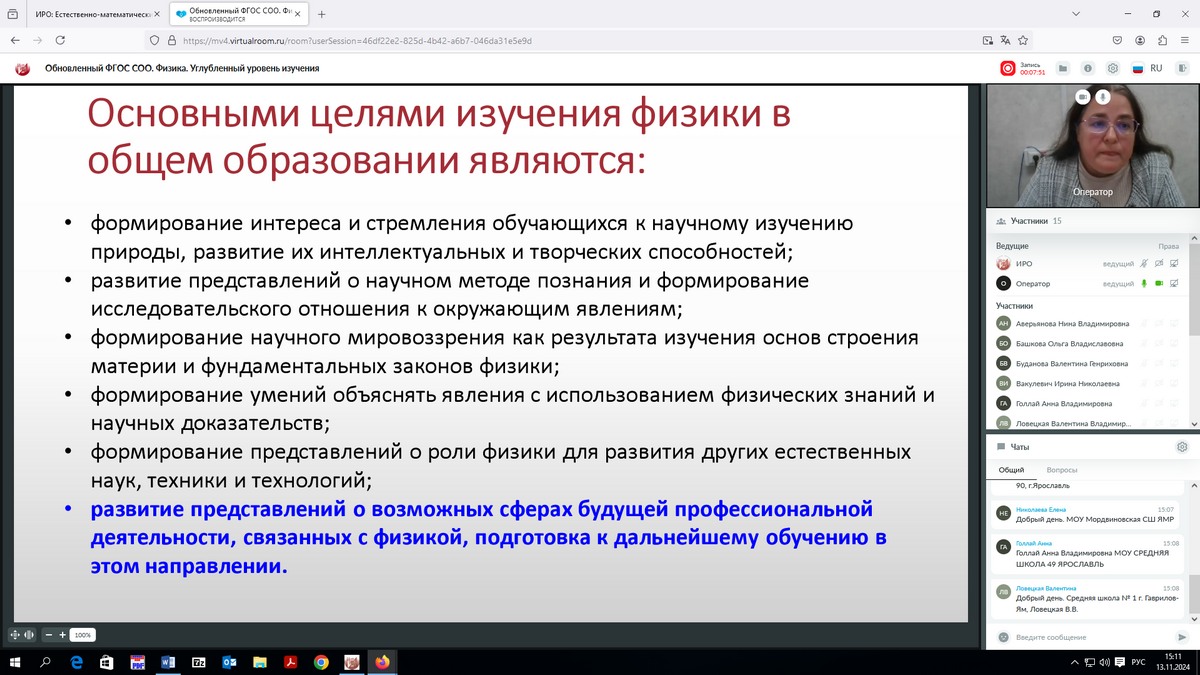The width and height of the screenshot is (1200, 675).
Task: Open picture-in-picture icon in address bar
Action: 988,41
